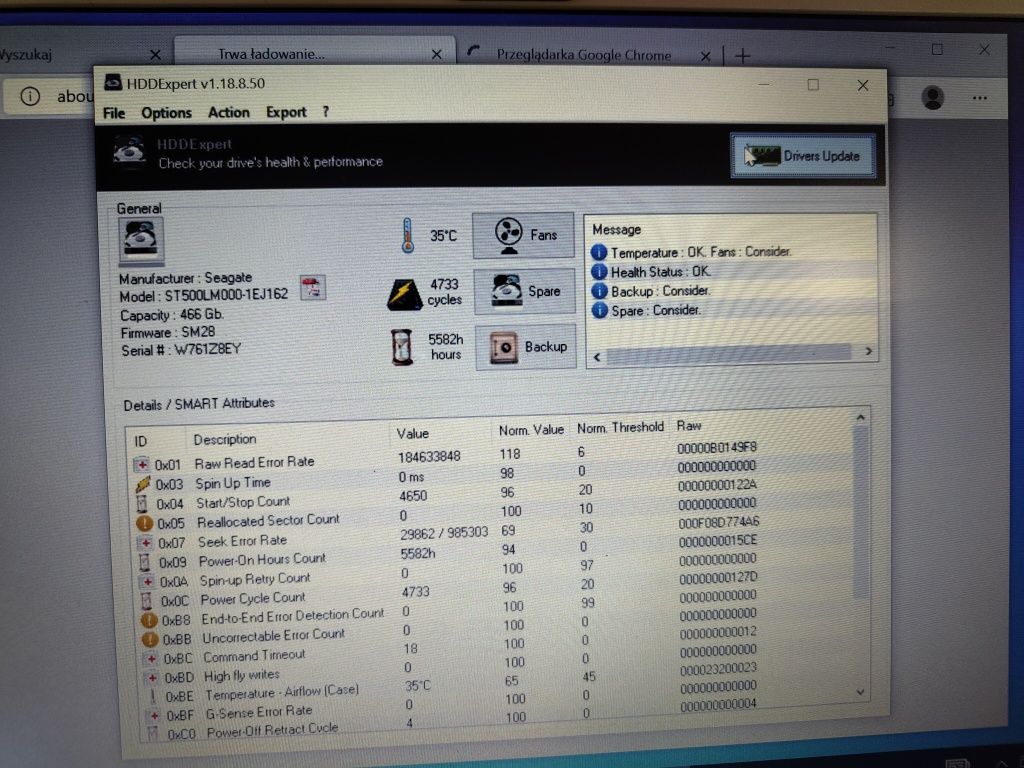1024x768 pixels.
Task: Click the Power Cycle Count row icon
Action: click(x=147, y=600)
